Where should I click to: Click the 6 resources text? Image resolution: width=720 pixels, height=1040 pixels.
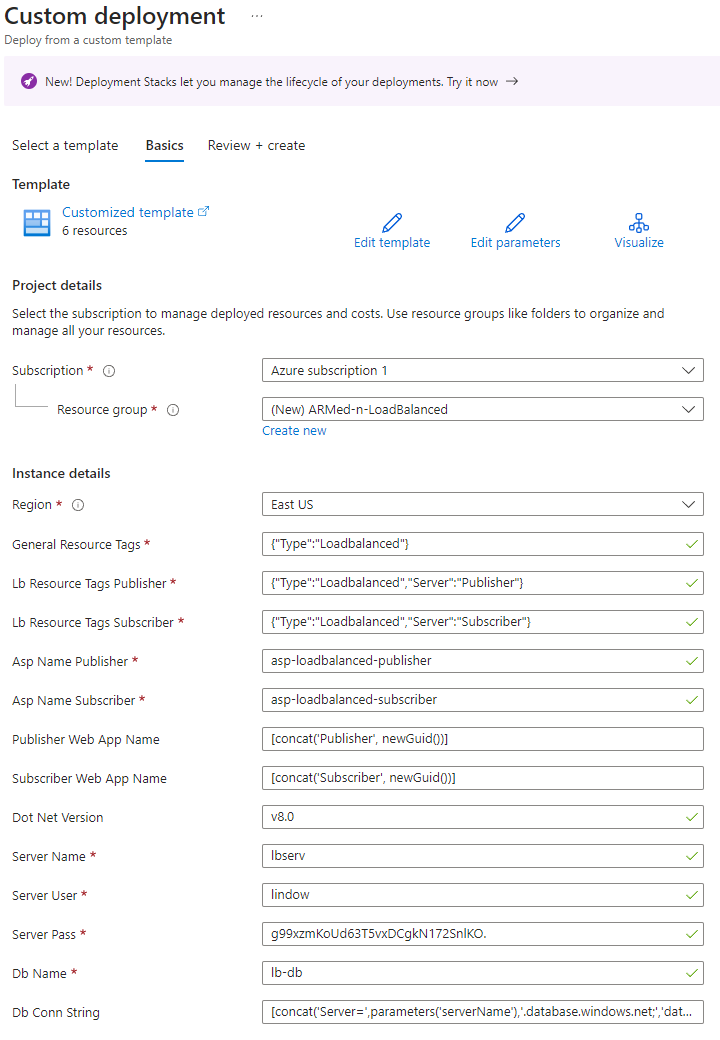point(95,231)
